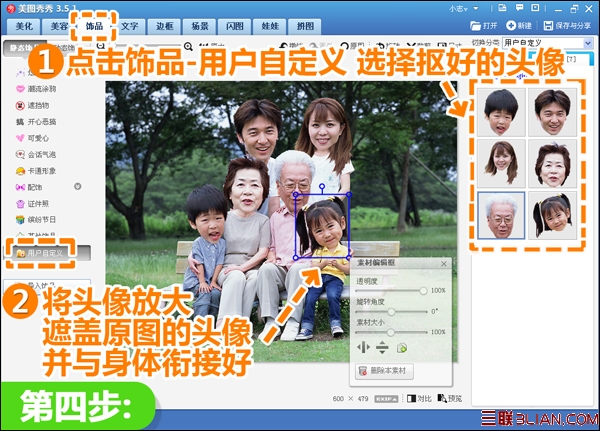Screen dimensions: 600x431
Task: Click the duplicate material icon
Action: coord(402,348)
